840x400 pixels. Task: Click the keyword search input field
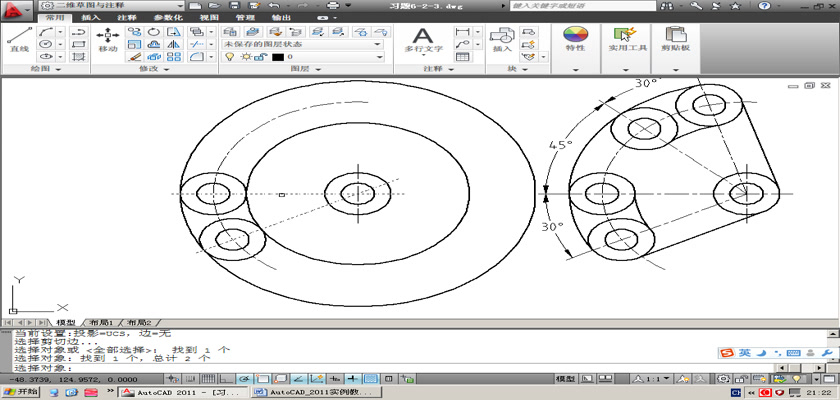tap(547, 6)
